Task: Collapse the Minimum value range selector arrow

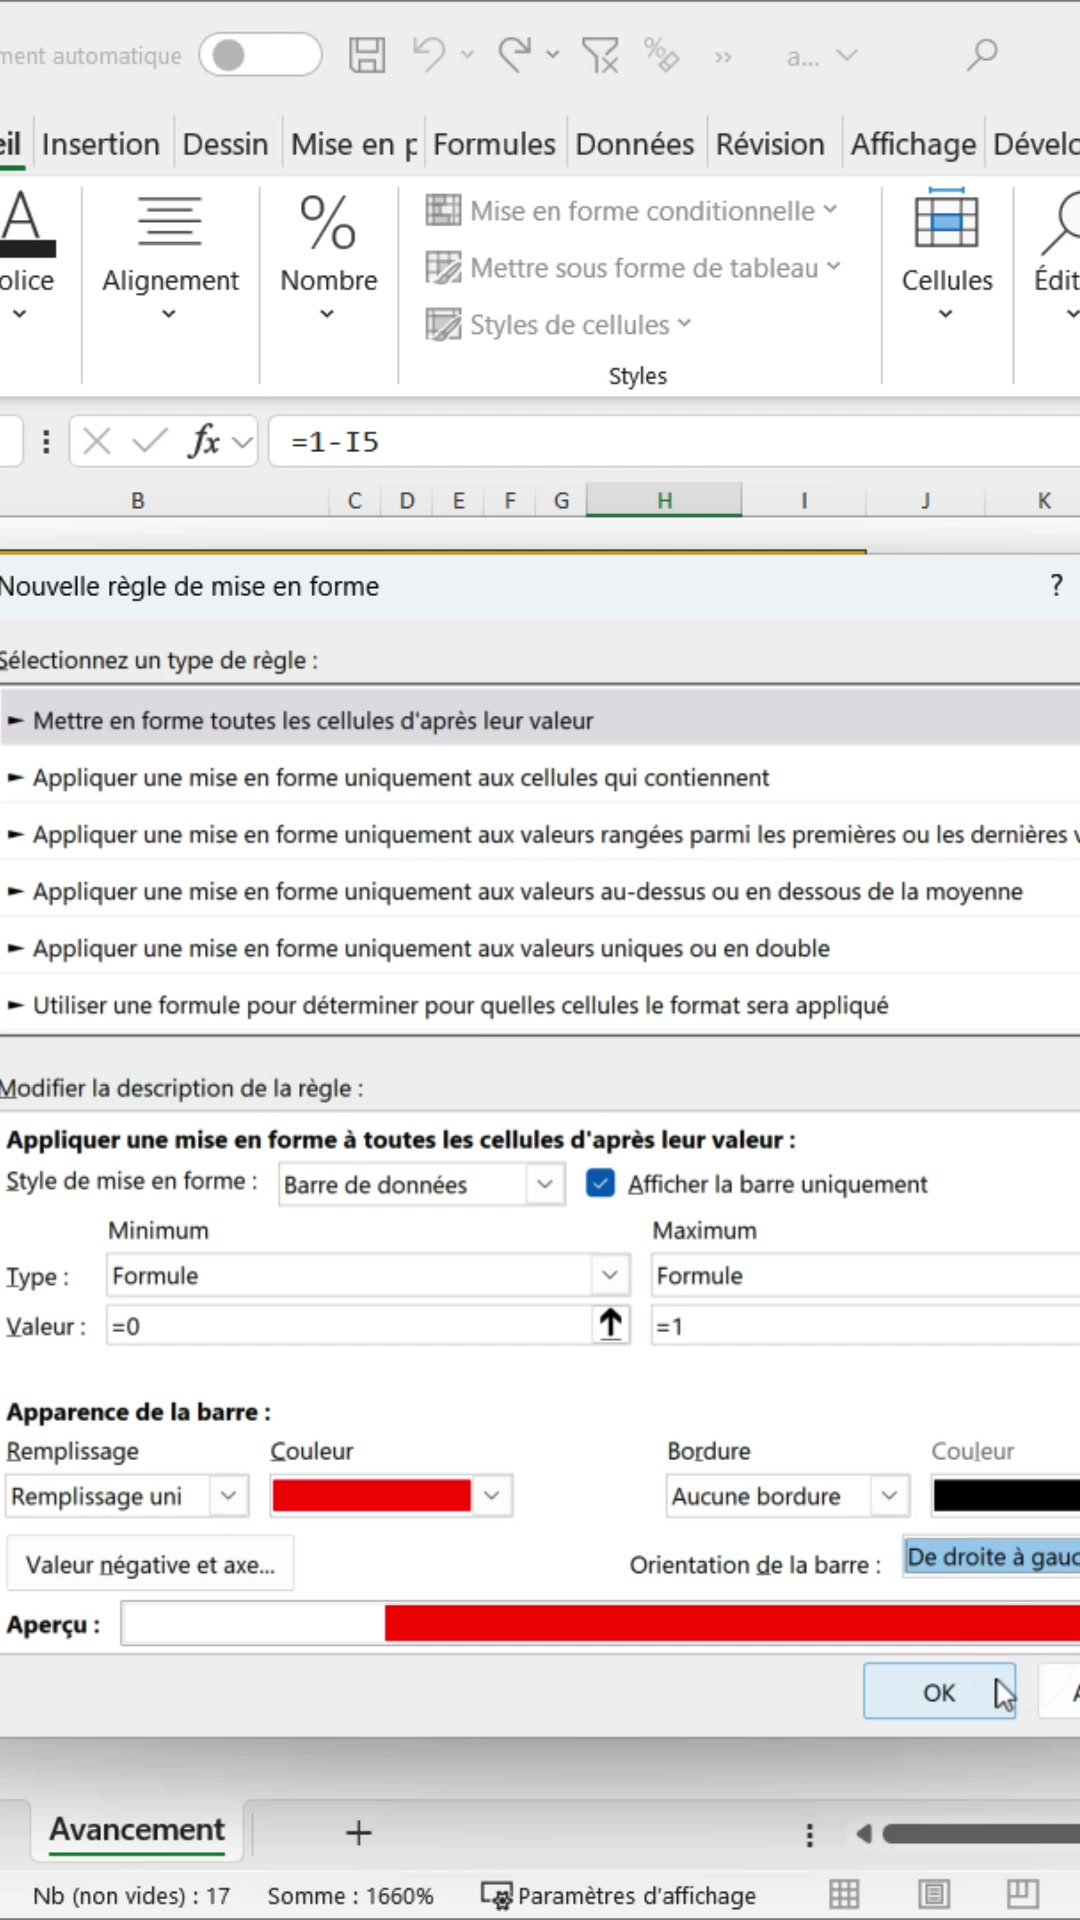Action: click(610, 1325)
